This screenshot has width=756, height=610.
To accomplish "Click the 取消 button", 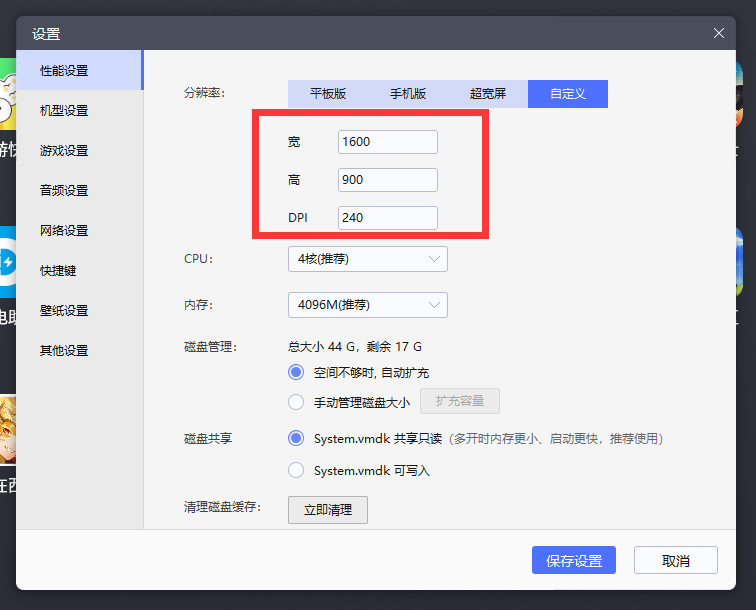I will 675,560.
